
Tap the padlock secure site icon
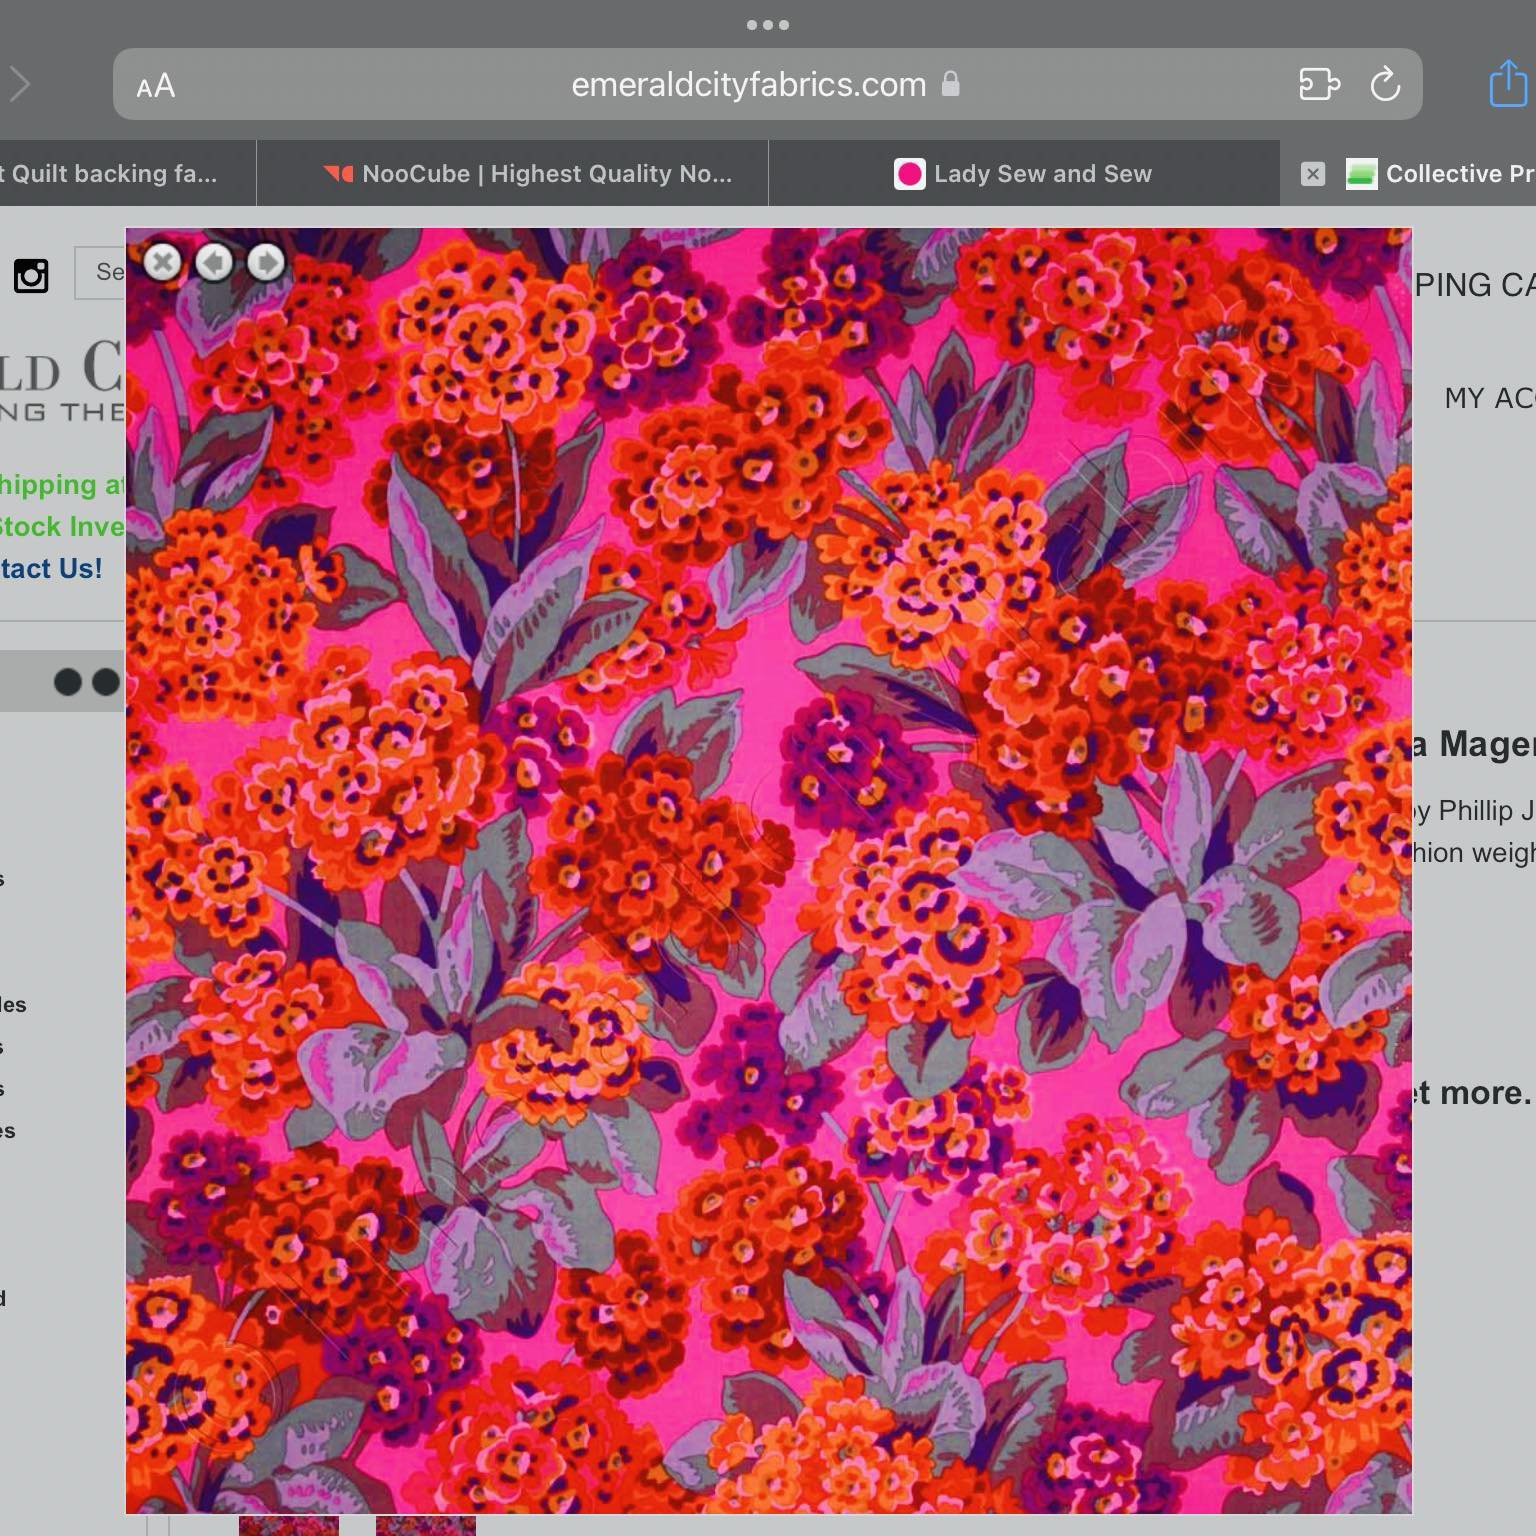pyautogui.click(x=950, y=84)
